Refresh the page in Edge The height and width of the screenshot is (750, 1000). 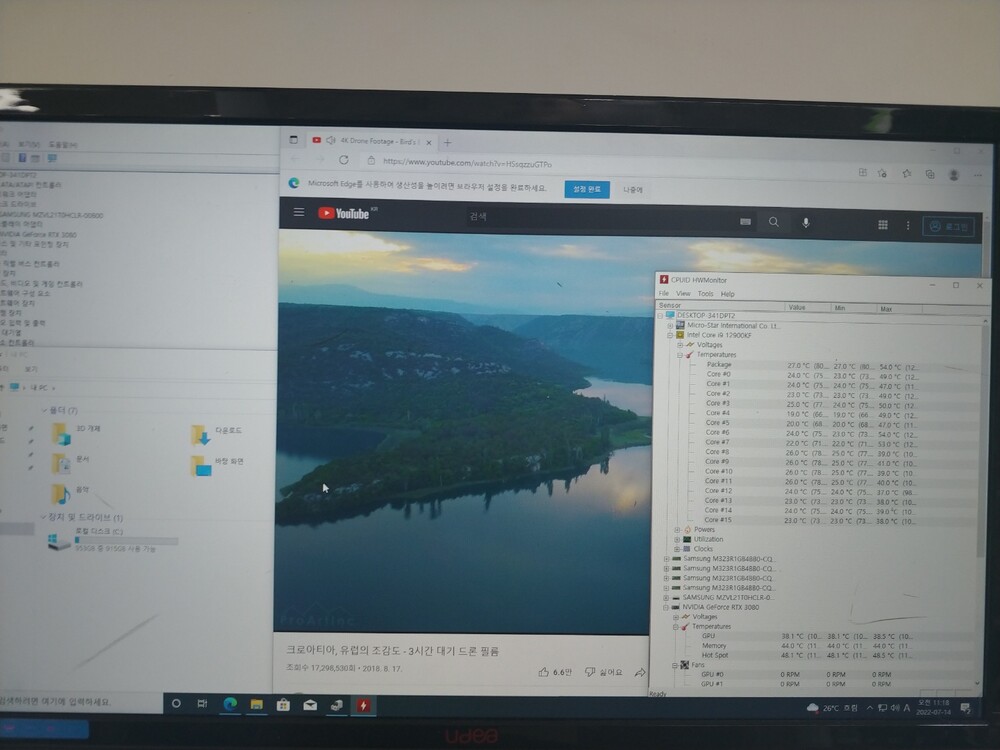(x=344, y=160)
